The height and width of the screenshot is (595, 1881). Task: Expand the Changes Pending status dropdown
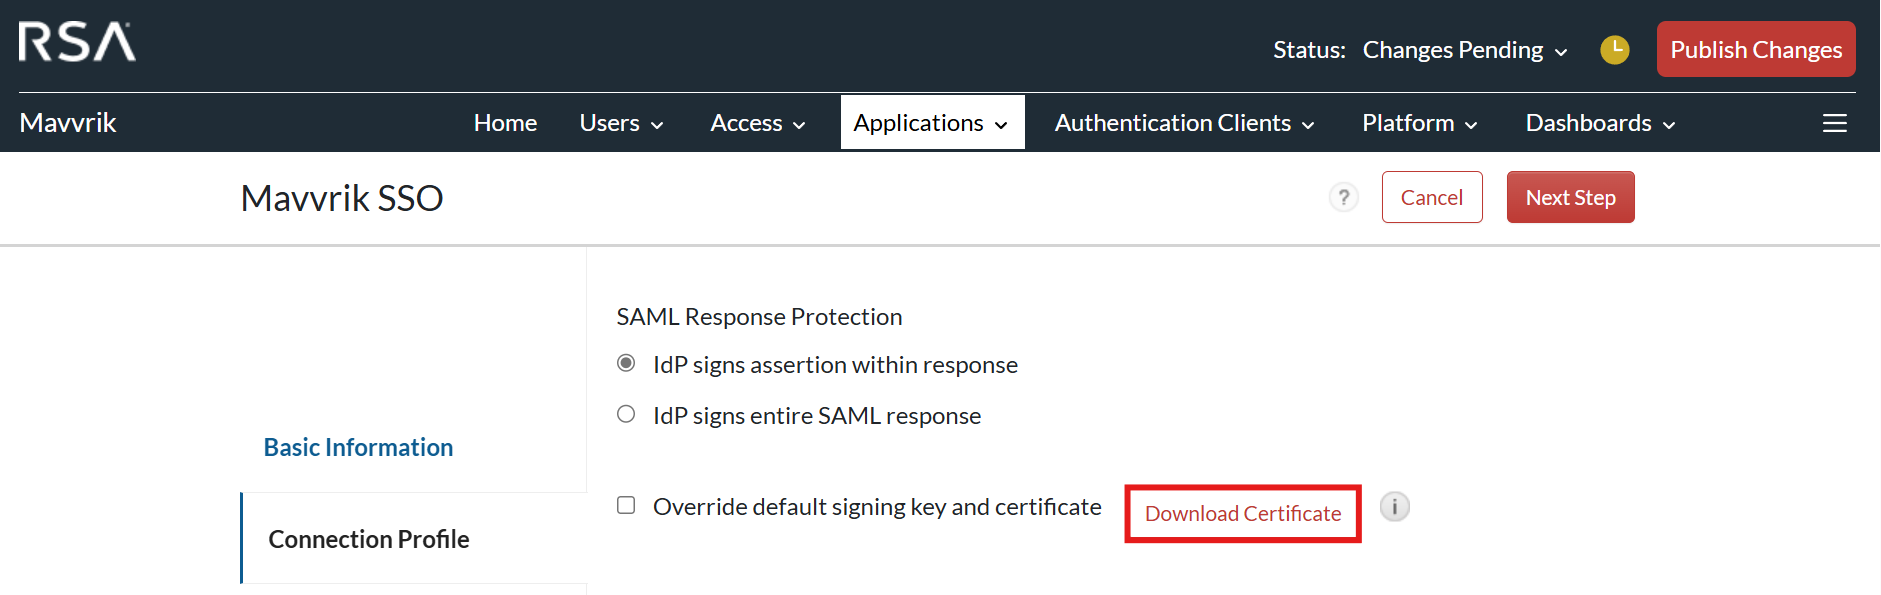pyautogui.click(x=1464, y=50)
